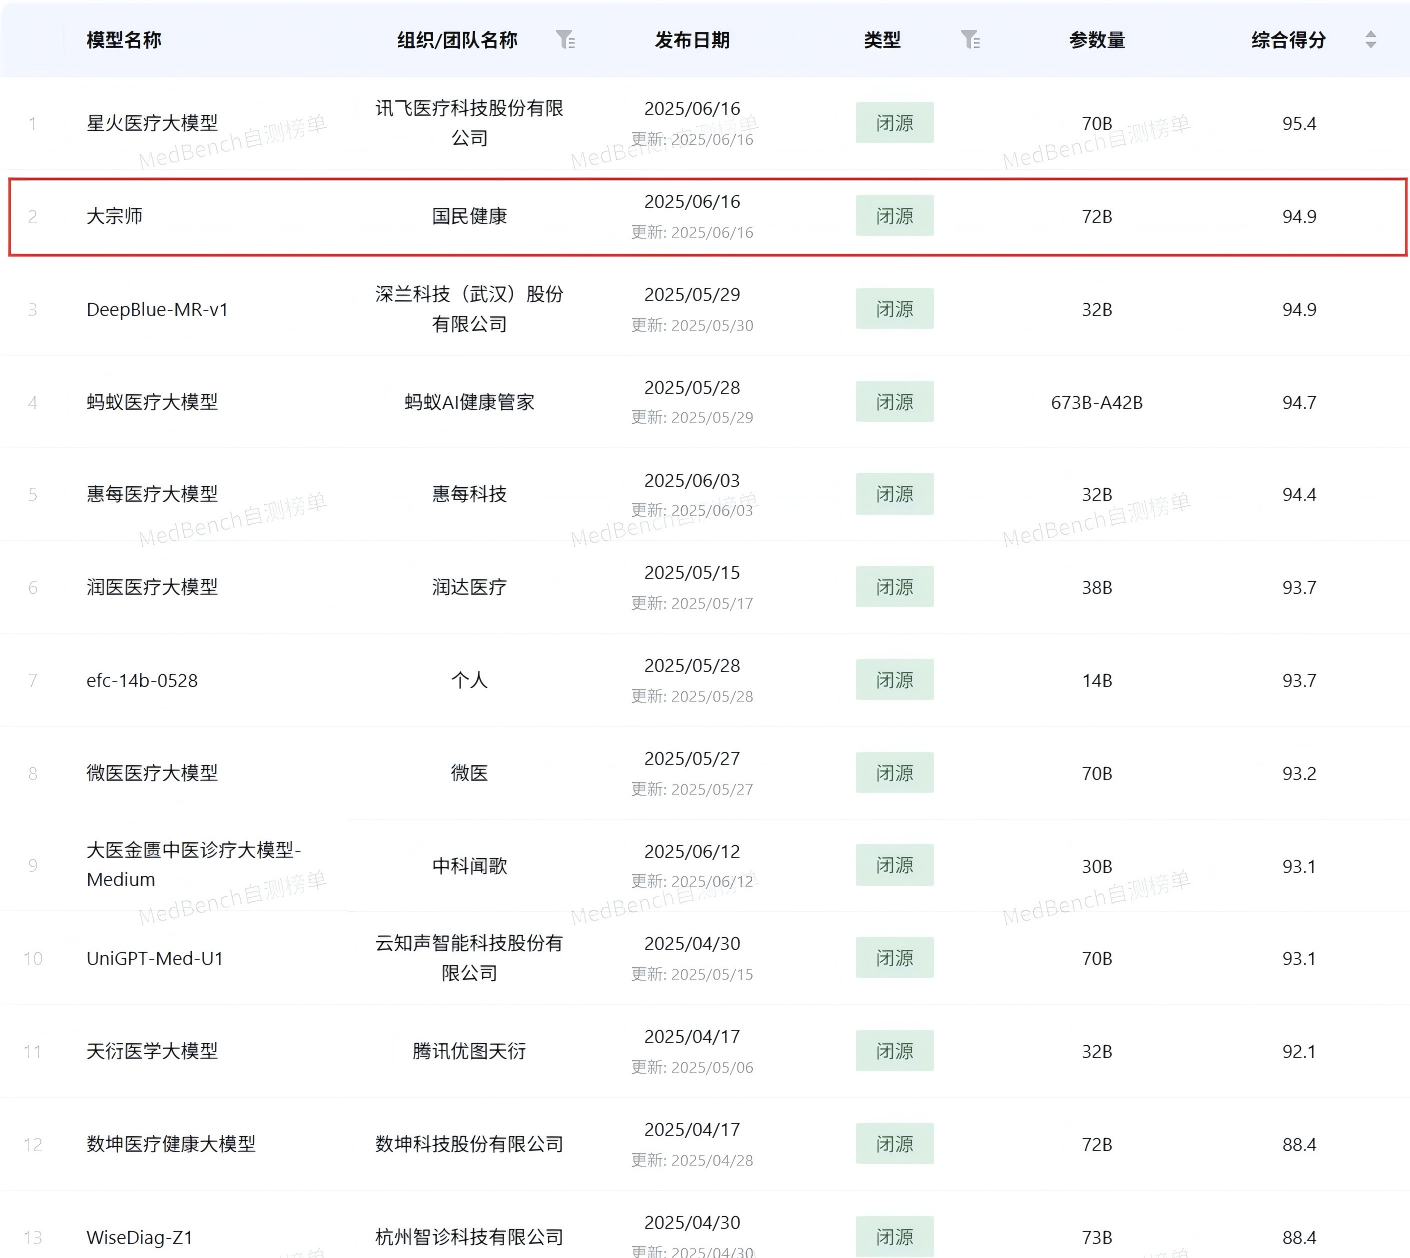Click organization 杭州智诊科技有限公司

point(469,1237)
